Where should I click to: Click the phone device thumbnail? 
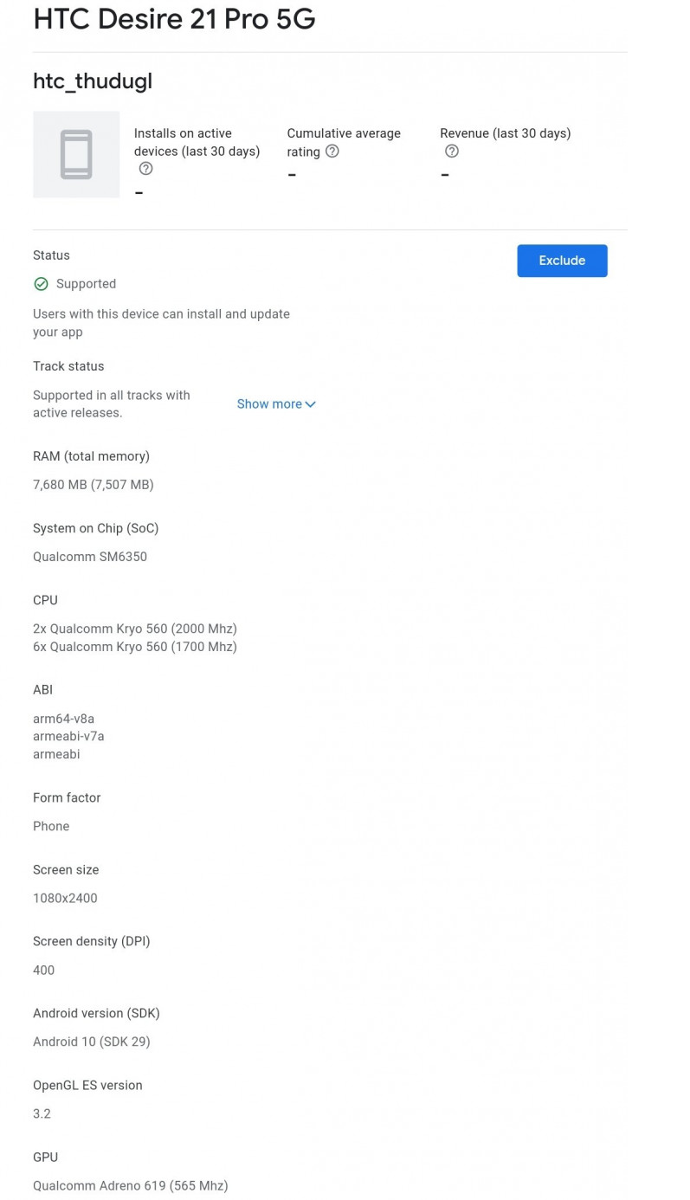[x=76, y=154]
